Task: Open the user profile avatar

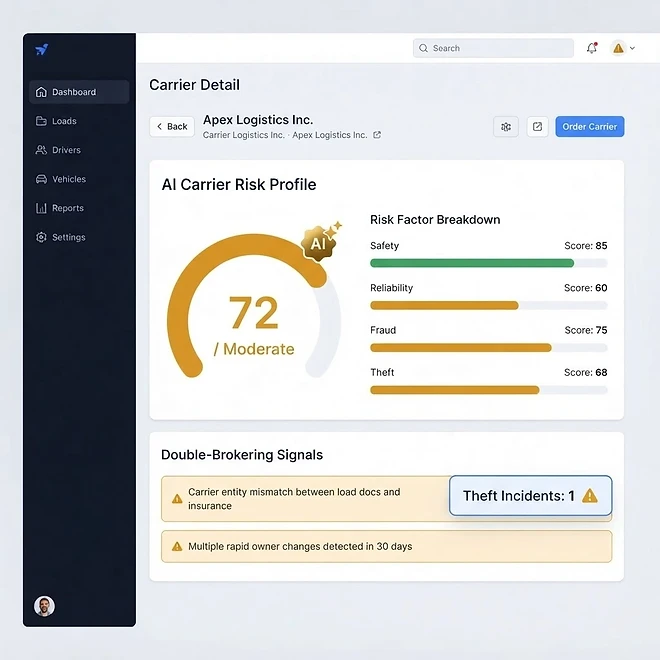Action: 44,606
